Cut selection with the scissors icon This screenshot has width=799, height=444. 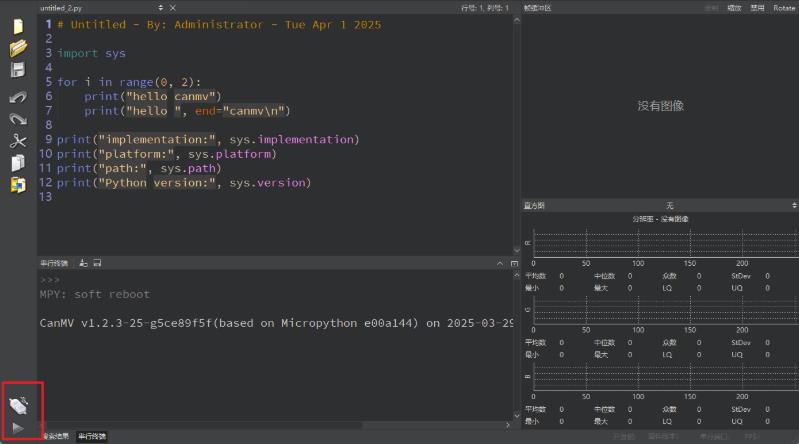tap(18, 141)
